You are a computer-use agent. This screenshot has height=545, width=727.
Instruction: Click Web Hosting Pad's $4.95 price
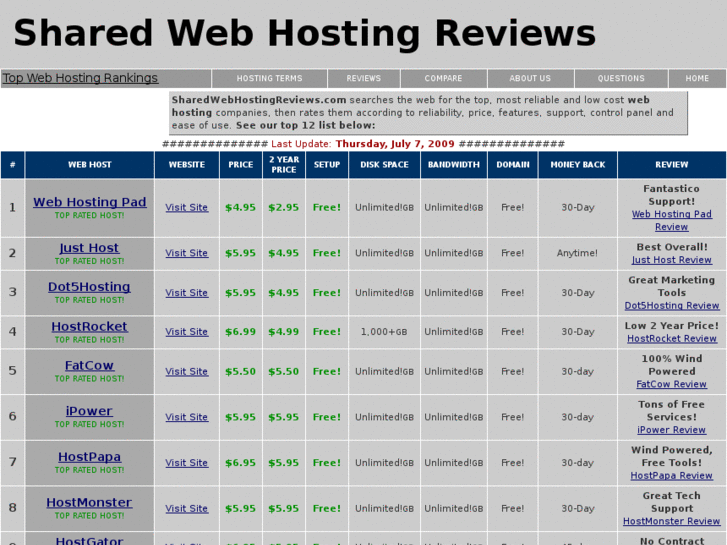241,207
